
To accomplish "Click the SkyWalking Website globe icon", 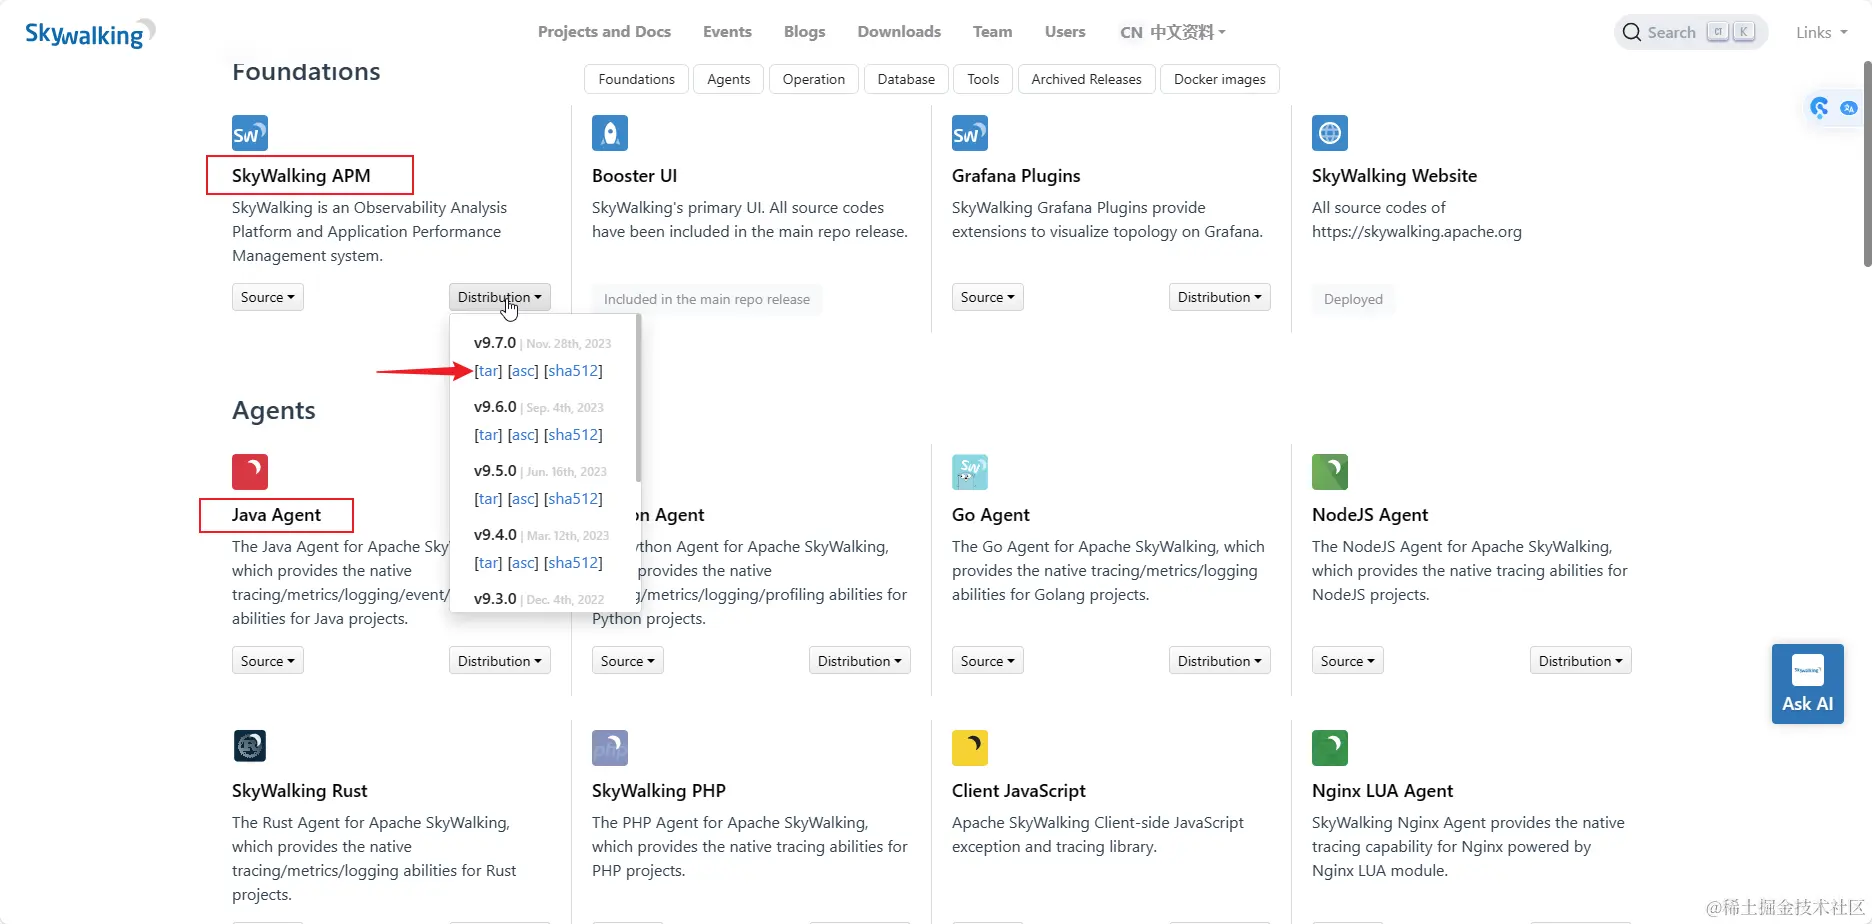I will coord(1330,133).
